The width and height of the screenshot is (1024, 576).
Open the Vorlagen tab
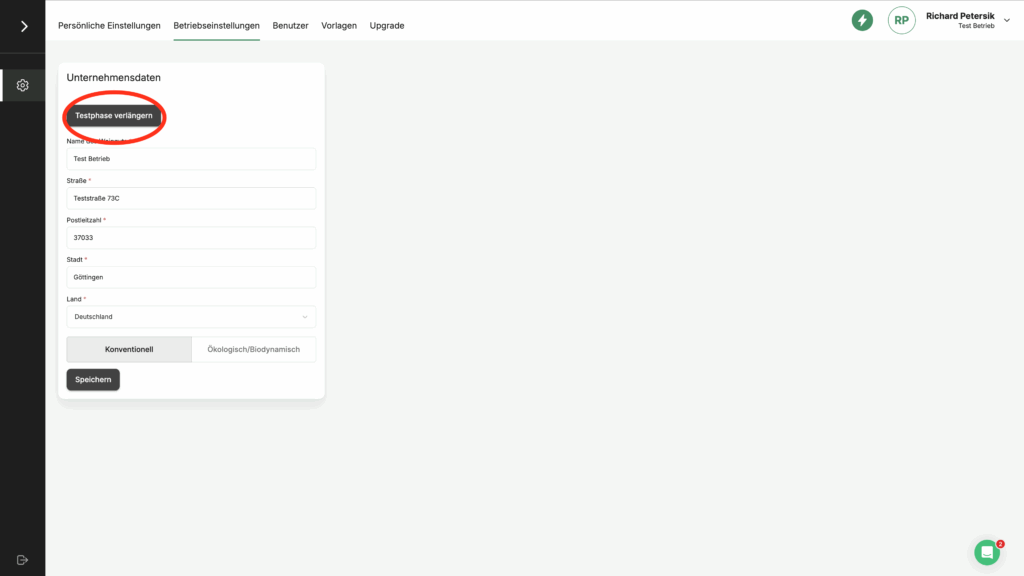point(339,26)
